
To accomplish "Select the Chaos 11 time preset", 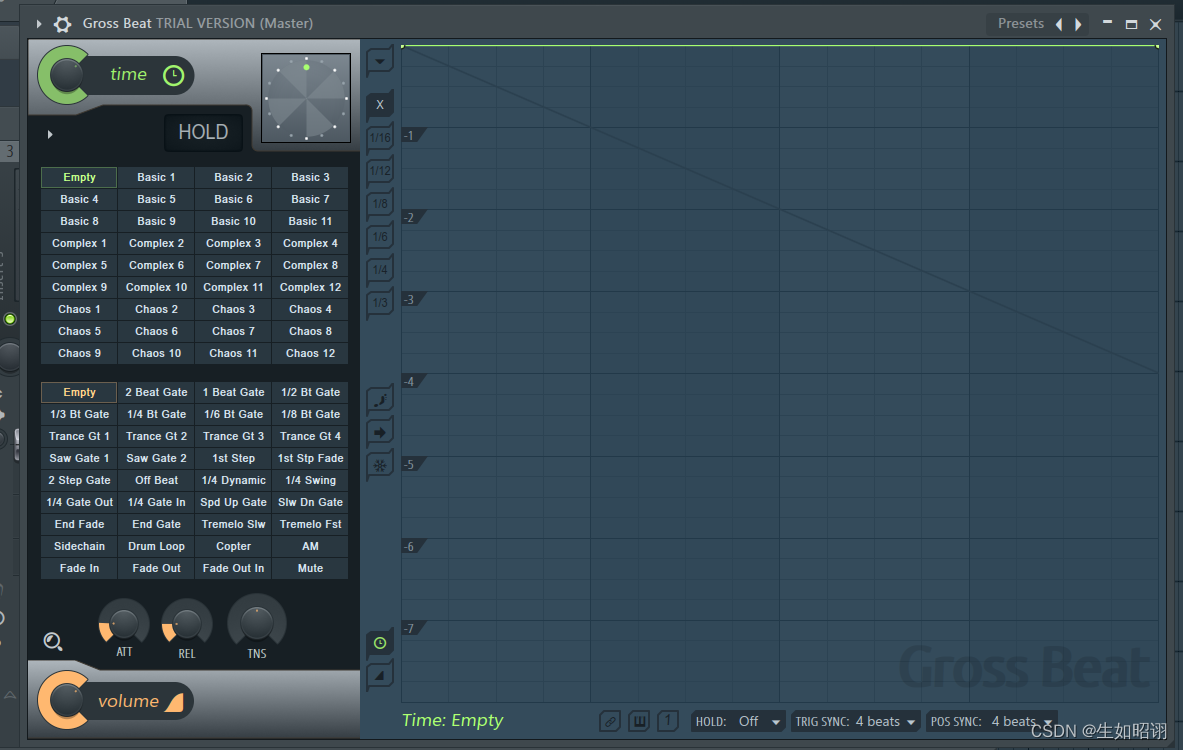I will coord(233,353).
